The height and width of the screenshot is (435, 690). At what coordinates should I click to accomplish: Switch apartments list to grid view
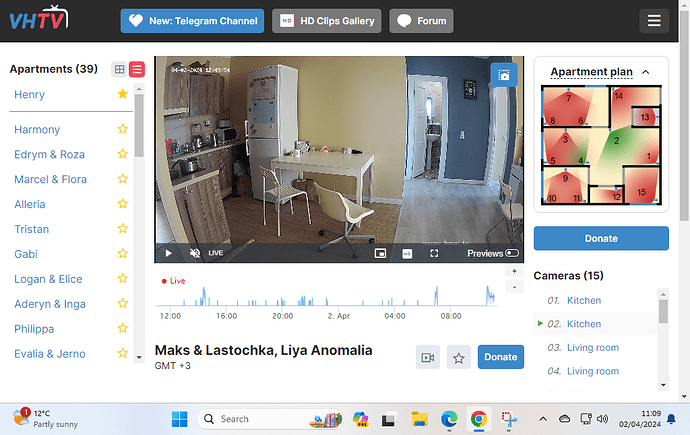point(120,69)
